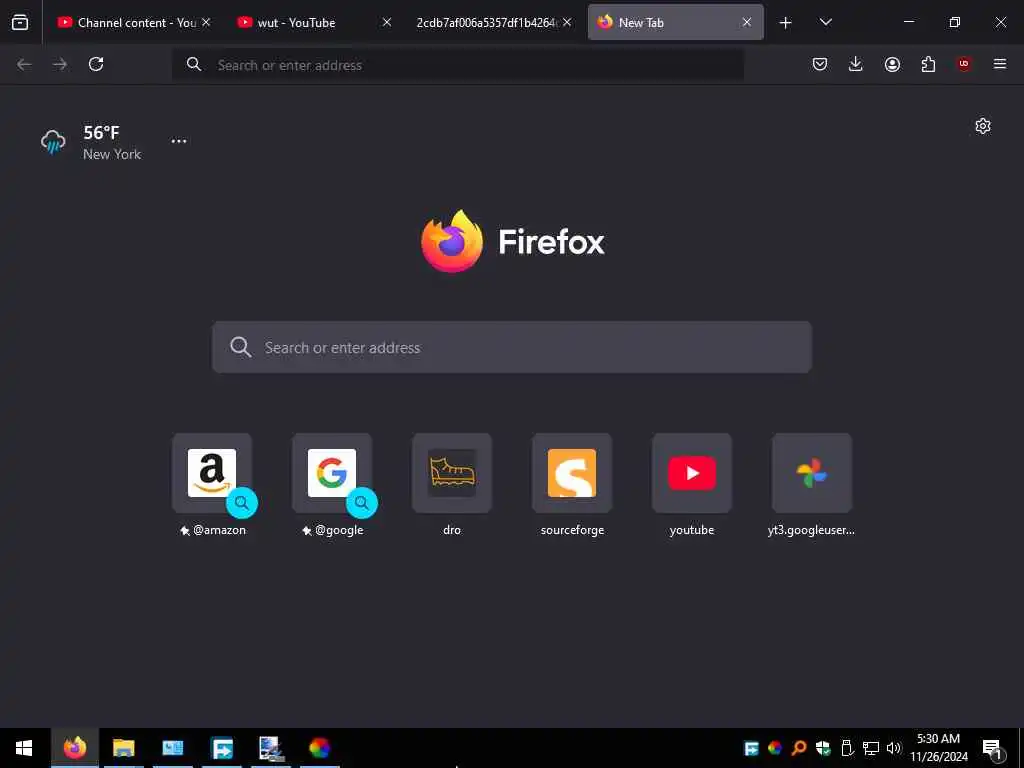Close the Channel content tab

pos(206,22)
